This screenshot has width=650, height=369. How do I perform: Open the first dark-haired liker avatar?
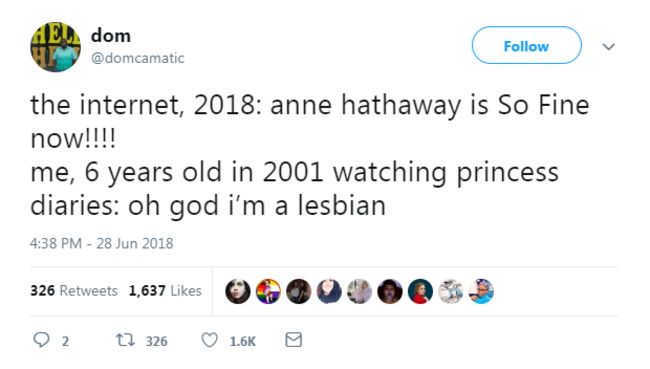click(x=238, y=291)
